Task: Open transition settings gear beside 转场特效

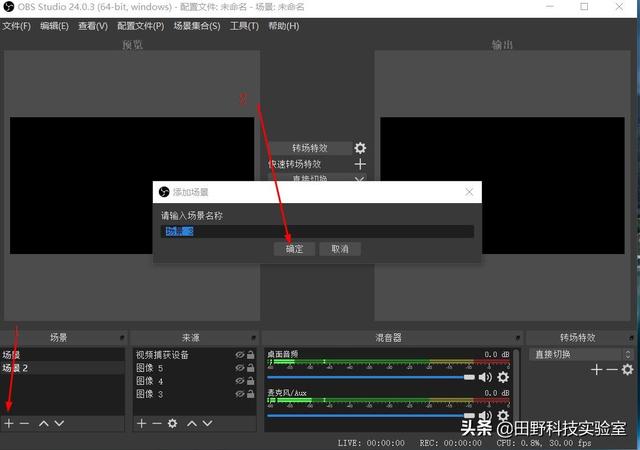Action: click(360, 148)
